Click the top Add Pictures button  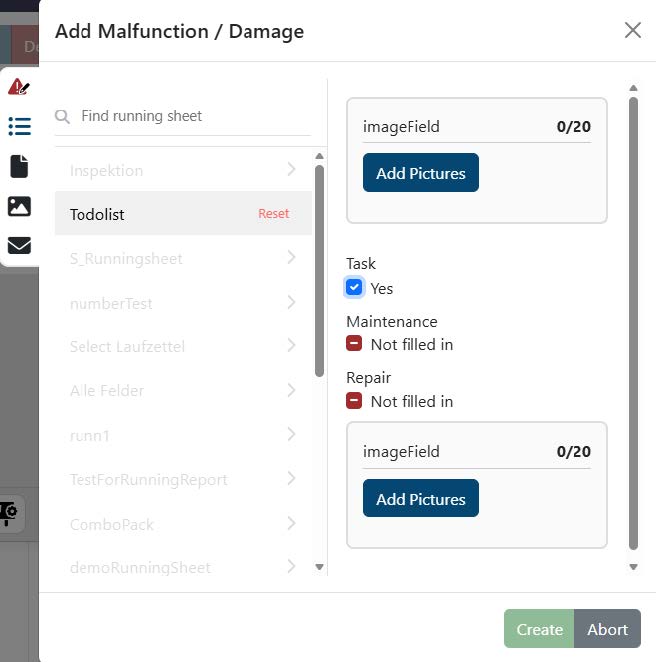(x=420, y=173)
